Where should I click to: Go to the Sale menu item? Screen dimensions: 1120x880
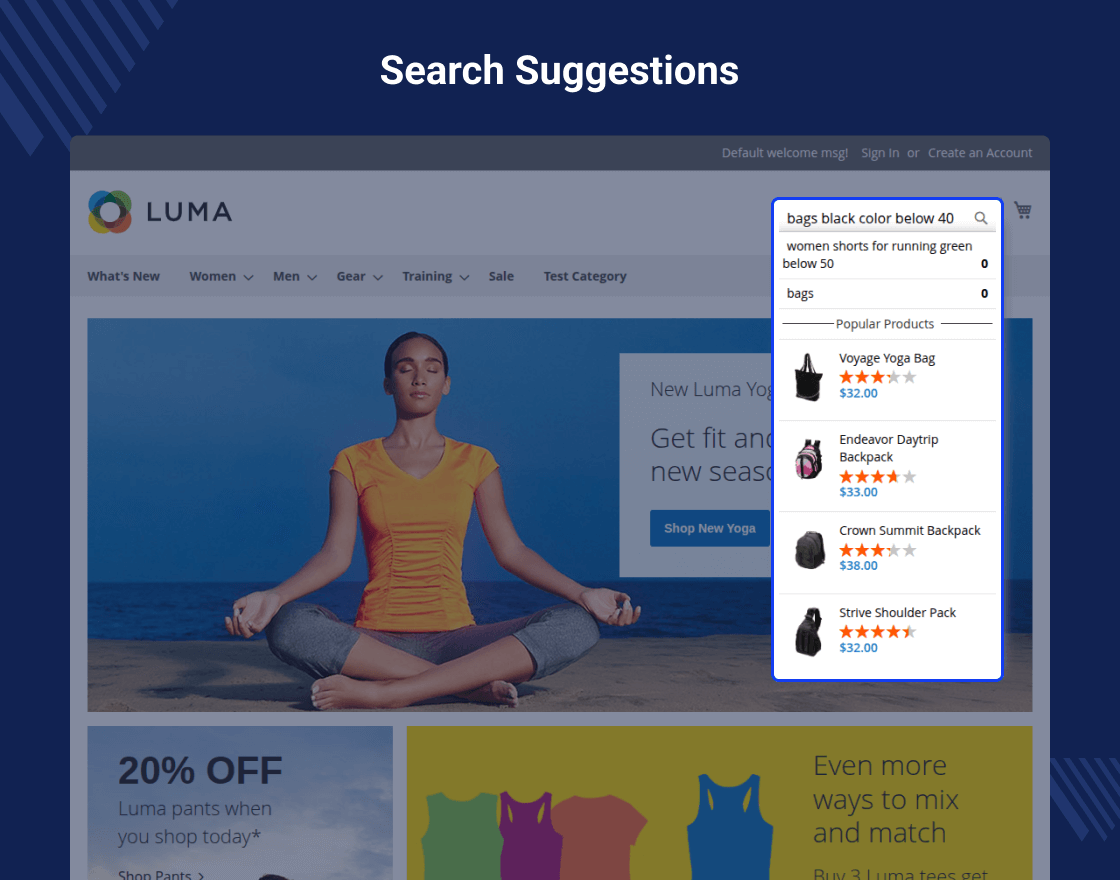pos(501,276)
